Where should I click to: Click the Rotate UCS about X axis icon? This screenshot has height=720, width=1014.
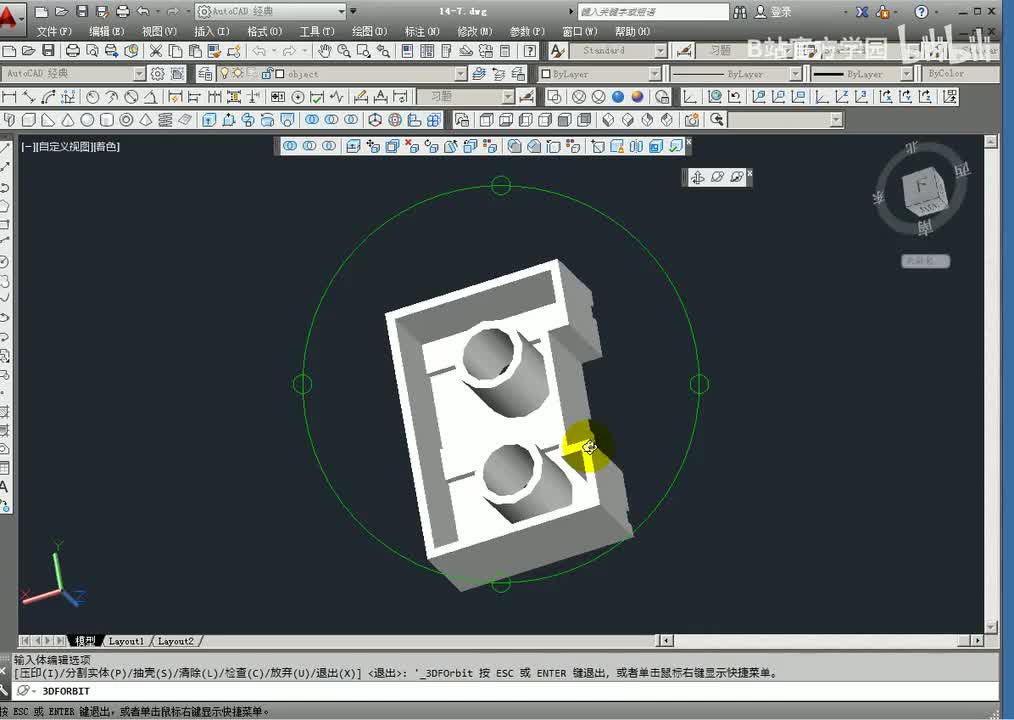[x=886, y=97]
